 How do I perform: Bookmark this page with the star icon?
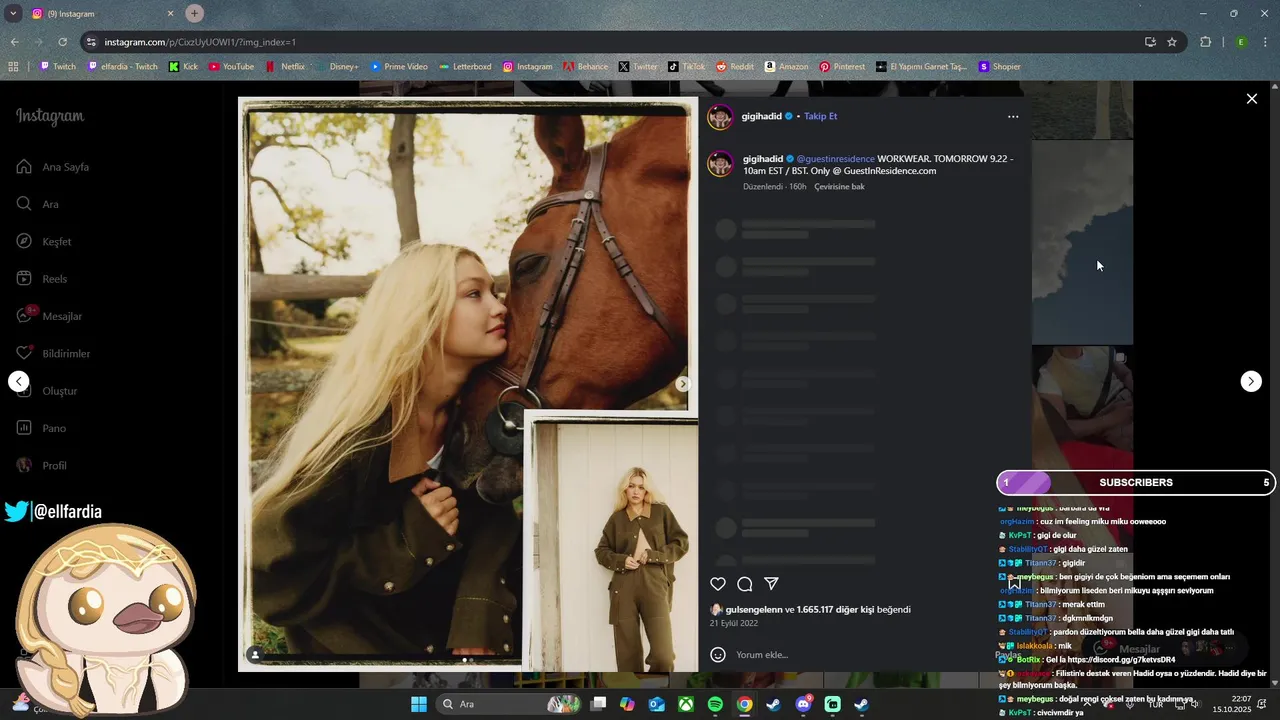1172,42
